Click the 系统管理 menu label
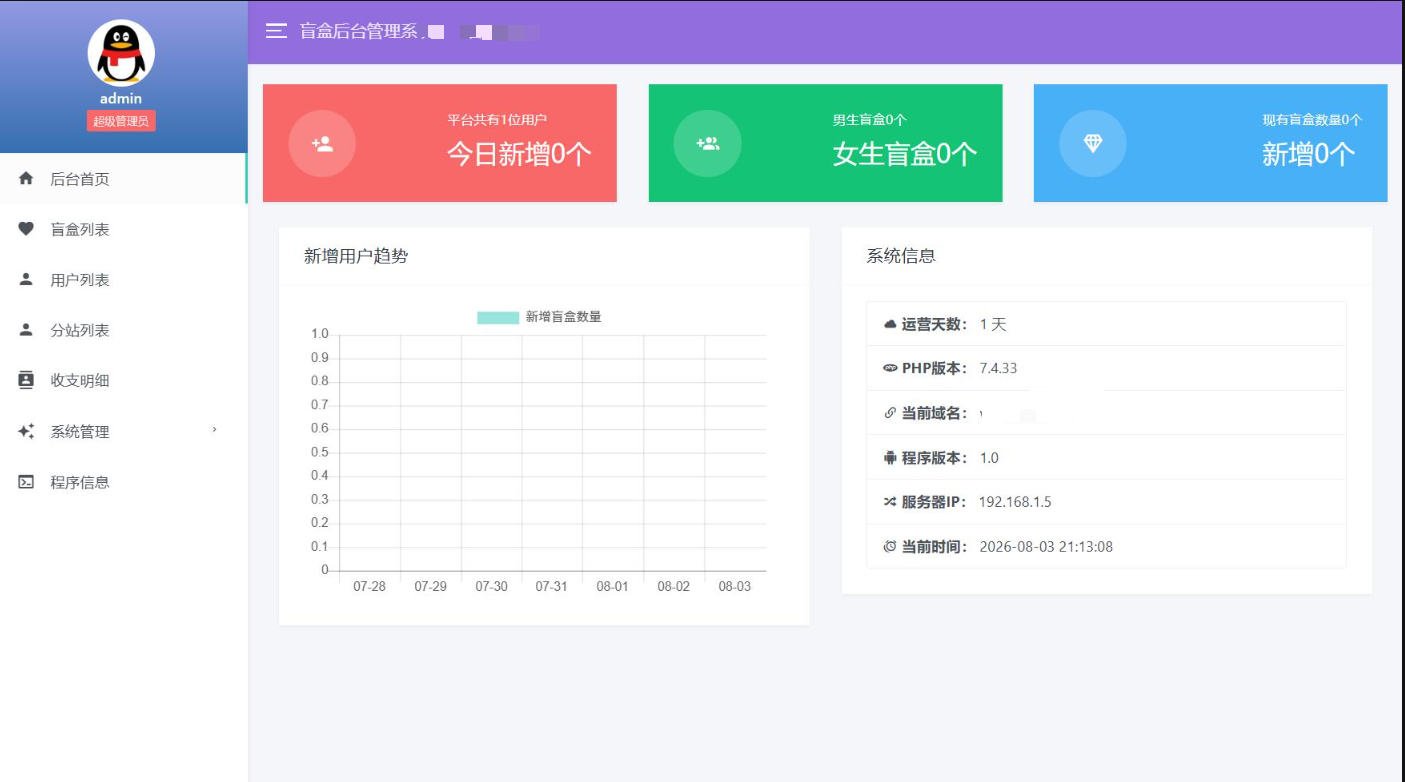 (x=80, y=432)
